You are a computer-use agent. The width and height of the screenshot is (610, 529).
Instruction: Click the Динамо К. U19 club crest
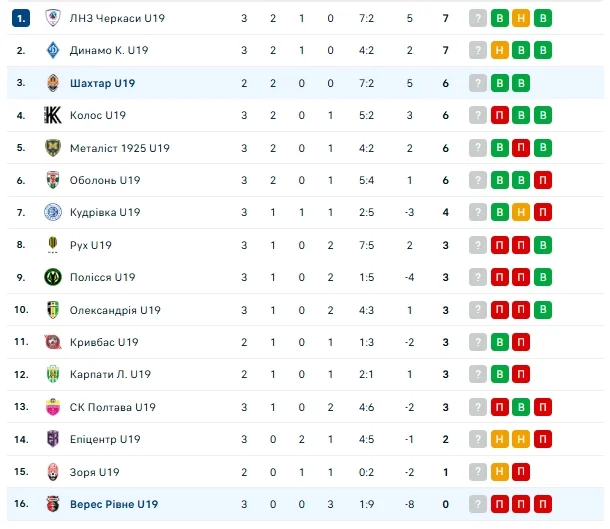(x=53, y=50)
